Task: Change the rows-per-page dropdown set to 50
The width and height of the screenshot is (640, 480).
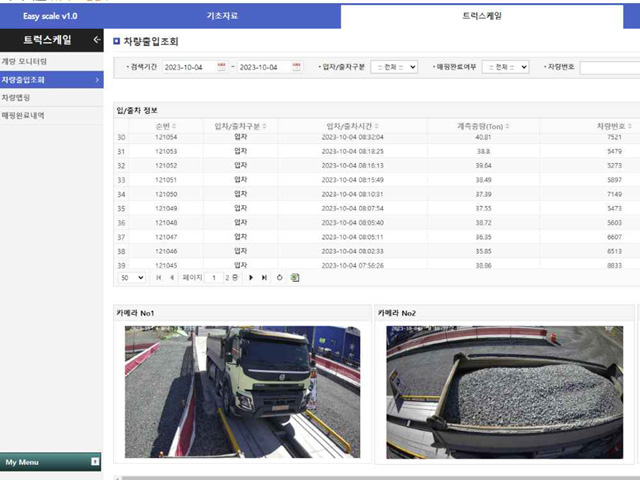Action: coord(131,277)
